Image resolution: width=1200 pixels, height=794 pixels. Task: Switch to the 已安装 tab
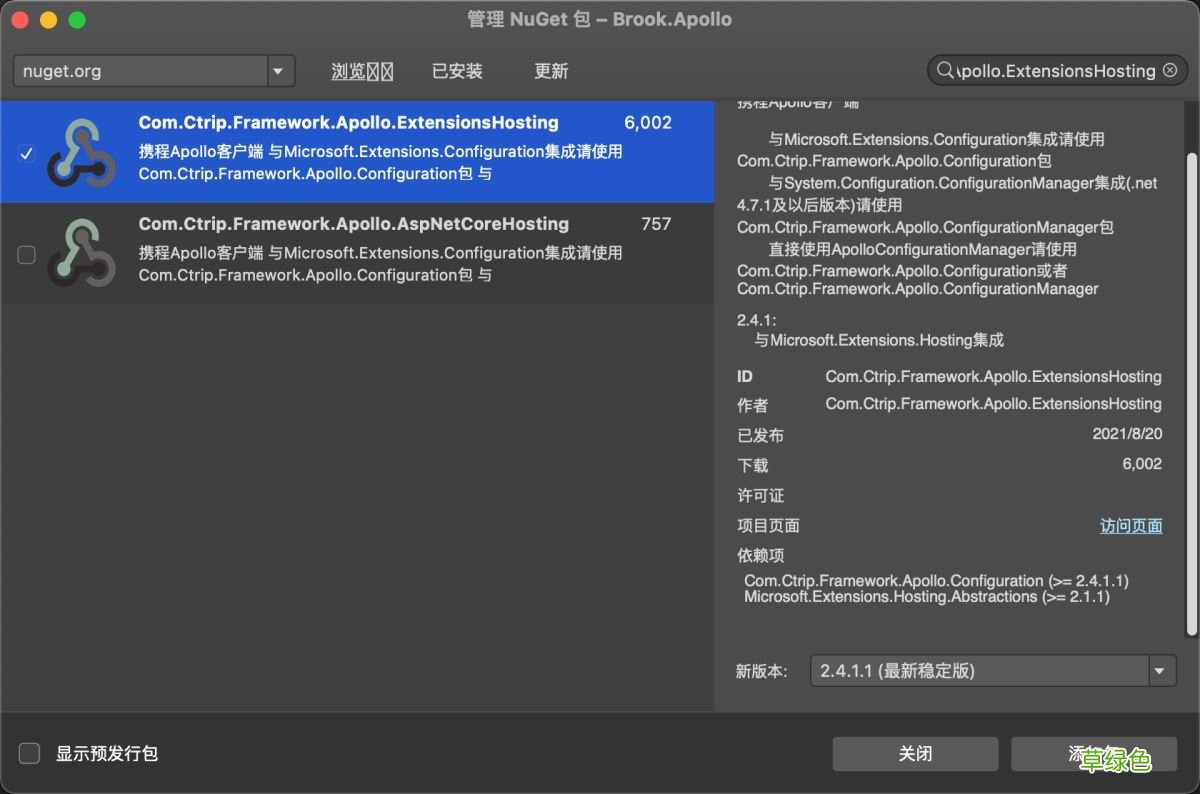click(x=457, y=70)
